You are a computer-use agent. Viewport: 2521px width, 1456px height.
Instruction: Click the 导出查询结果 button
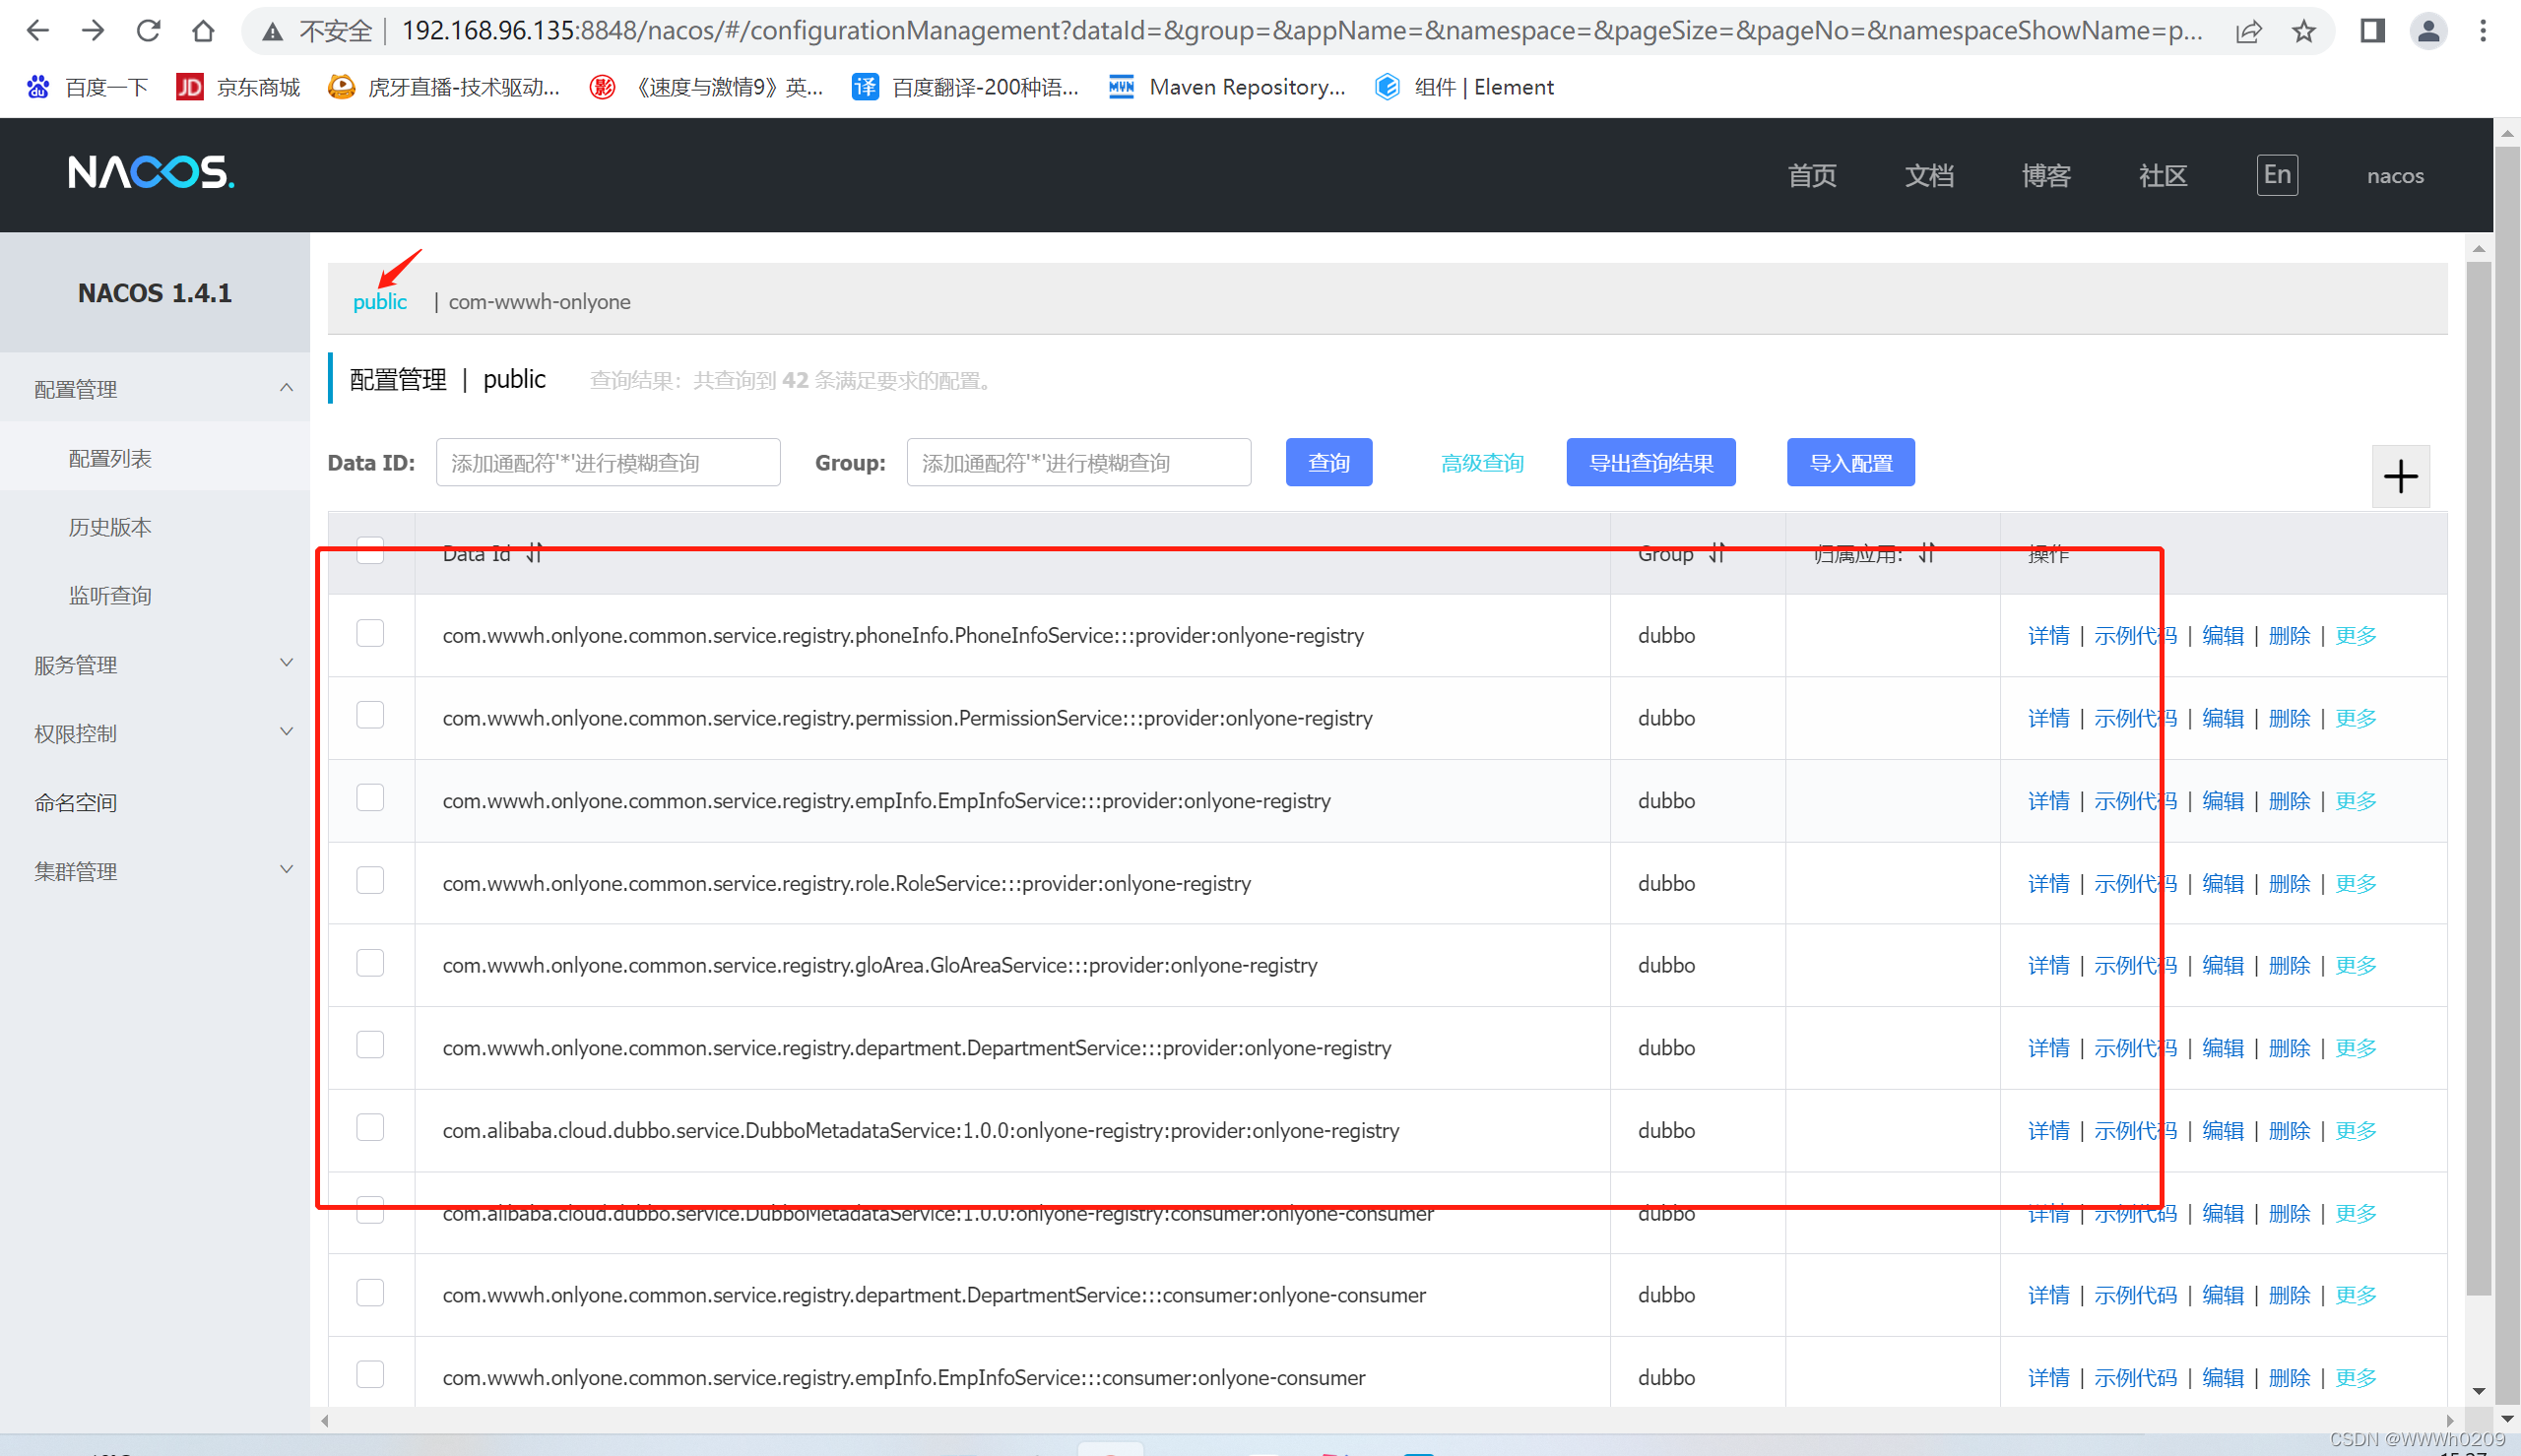point(1650,463)
